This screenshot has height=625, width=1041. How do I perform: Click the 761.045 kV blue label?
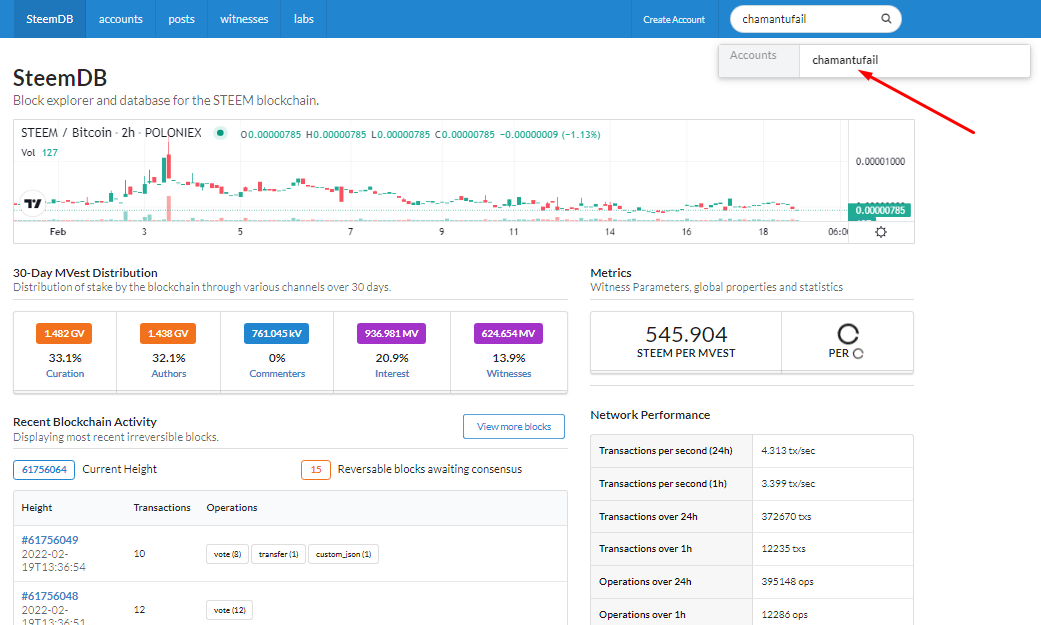click(x=276, y=333)
